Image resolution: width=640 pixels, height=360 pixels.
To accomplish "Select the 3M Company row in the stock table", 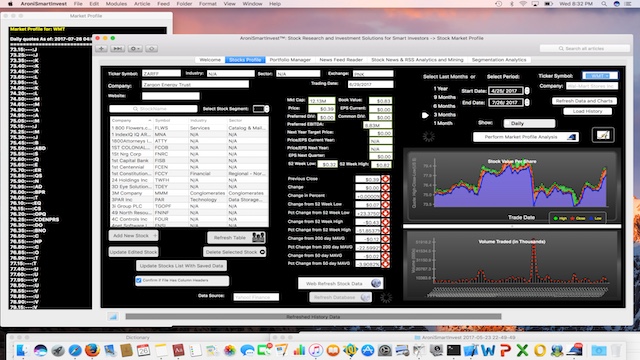I will 189,193.
